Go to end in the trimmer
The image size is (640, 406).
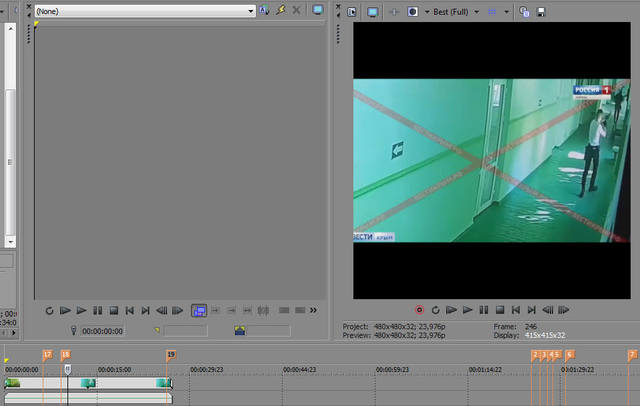pos(145,311)
